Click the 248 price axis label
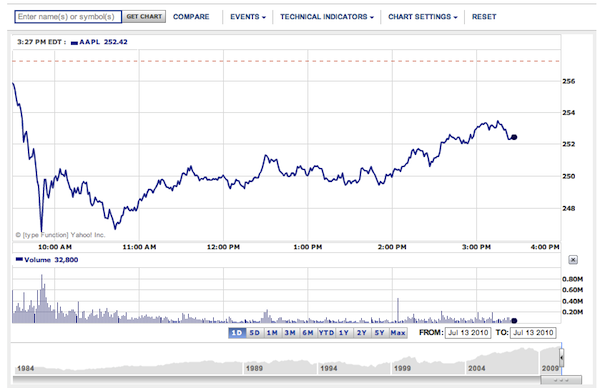The height and width of the screenshot is (388, 600). coord(569,209)
